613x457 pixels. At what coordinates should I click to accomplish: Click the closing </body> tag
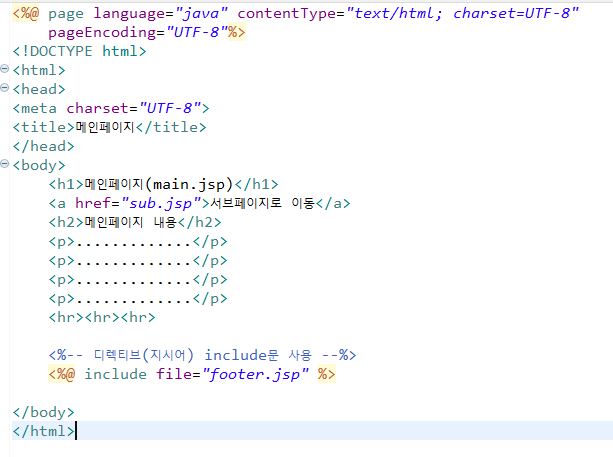click(x=43, y=412)
